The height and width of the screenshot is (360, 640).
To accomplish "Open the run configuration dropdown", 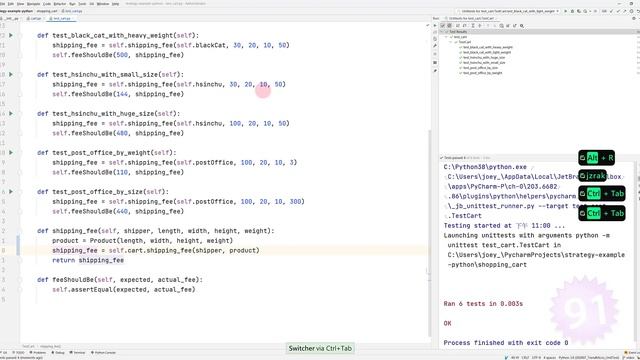I will pos(508,11).
